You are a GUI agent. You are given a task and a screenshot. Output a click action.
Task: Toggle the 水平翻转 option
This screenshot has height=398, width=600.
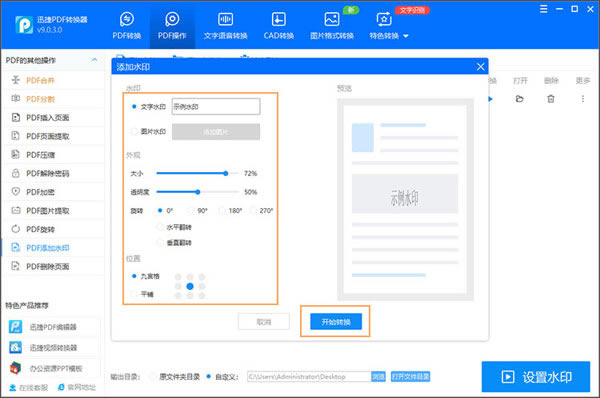tap(160, 227)
